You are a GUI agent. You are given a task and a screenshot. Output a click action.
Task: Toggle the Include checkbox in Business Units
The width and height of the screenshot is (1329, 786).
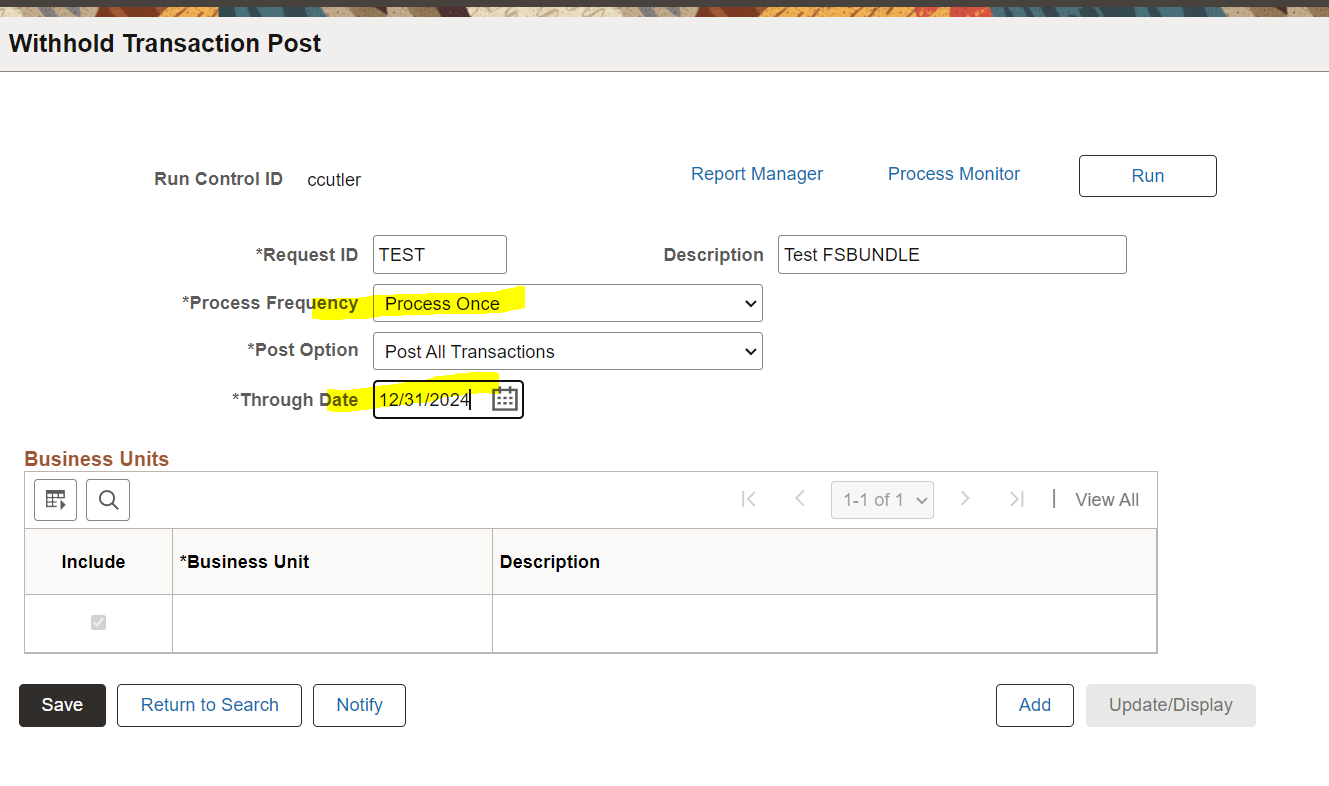pos(98,622)
